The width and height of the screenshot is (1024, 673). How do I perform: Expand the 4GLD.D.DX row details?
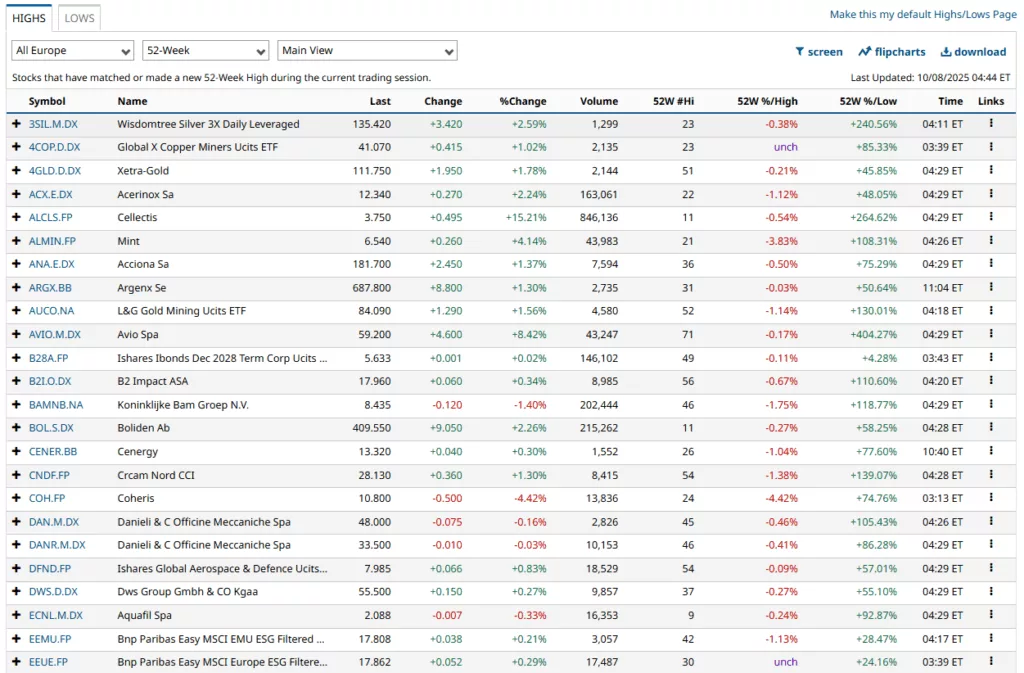(x=16, y=171)
